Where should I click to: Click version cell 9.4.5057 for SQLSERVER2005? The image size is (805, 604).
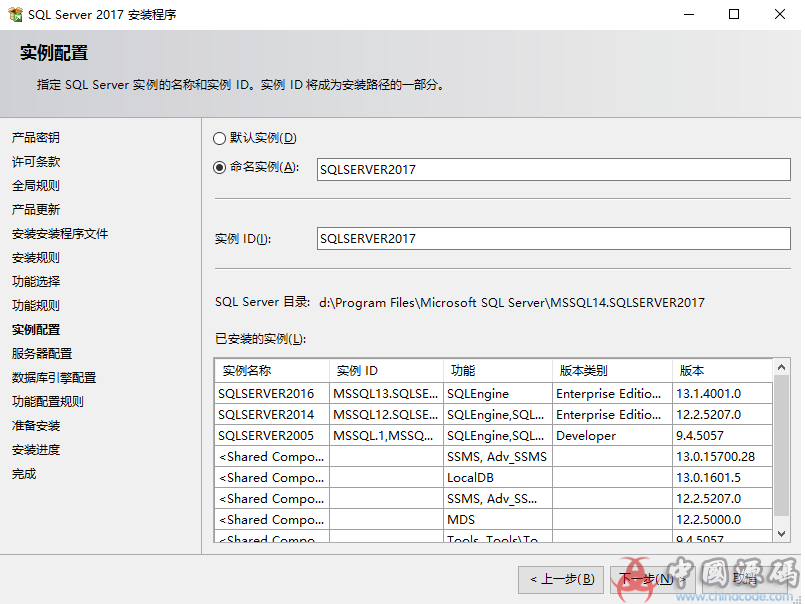[722, 436]
